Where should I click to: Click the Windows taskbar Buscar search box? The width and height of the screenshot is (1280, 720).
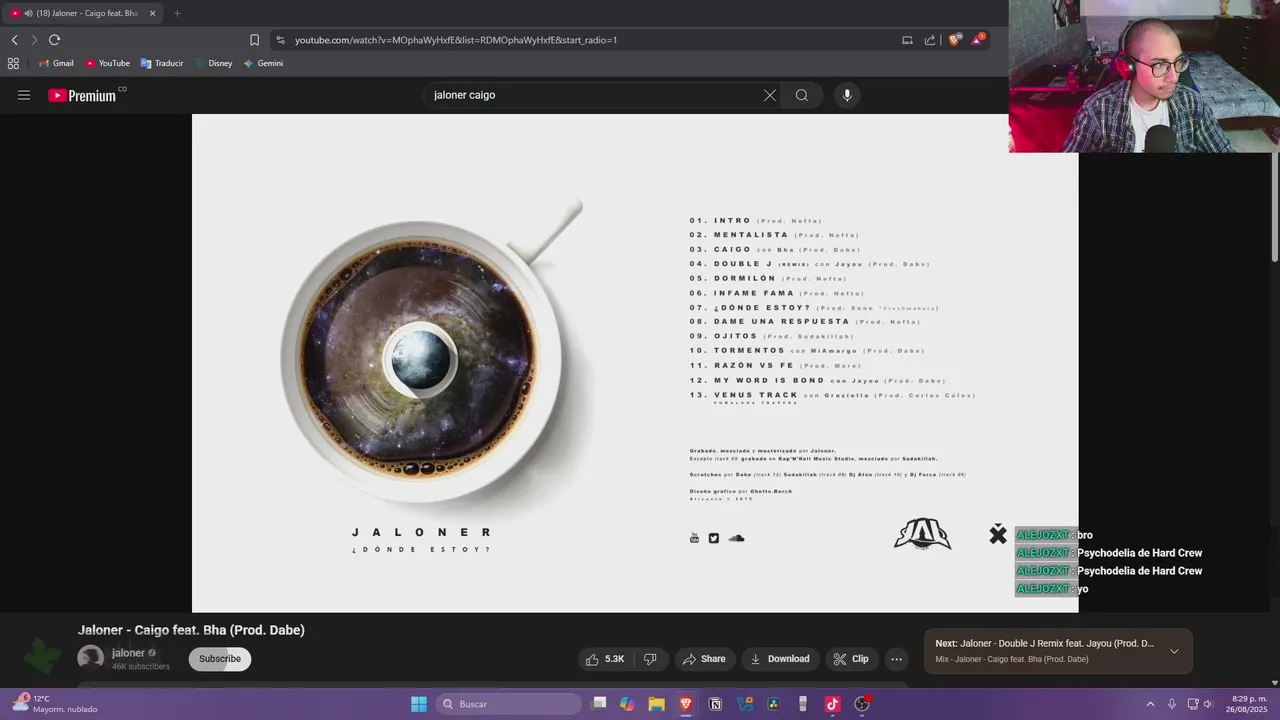[x=509, y=704]
